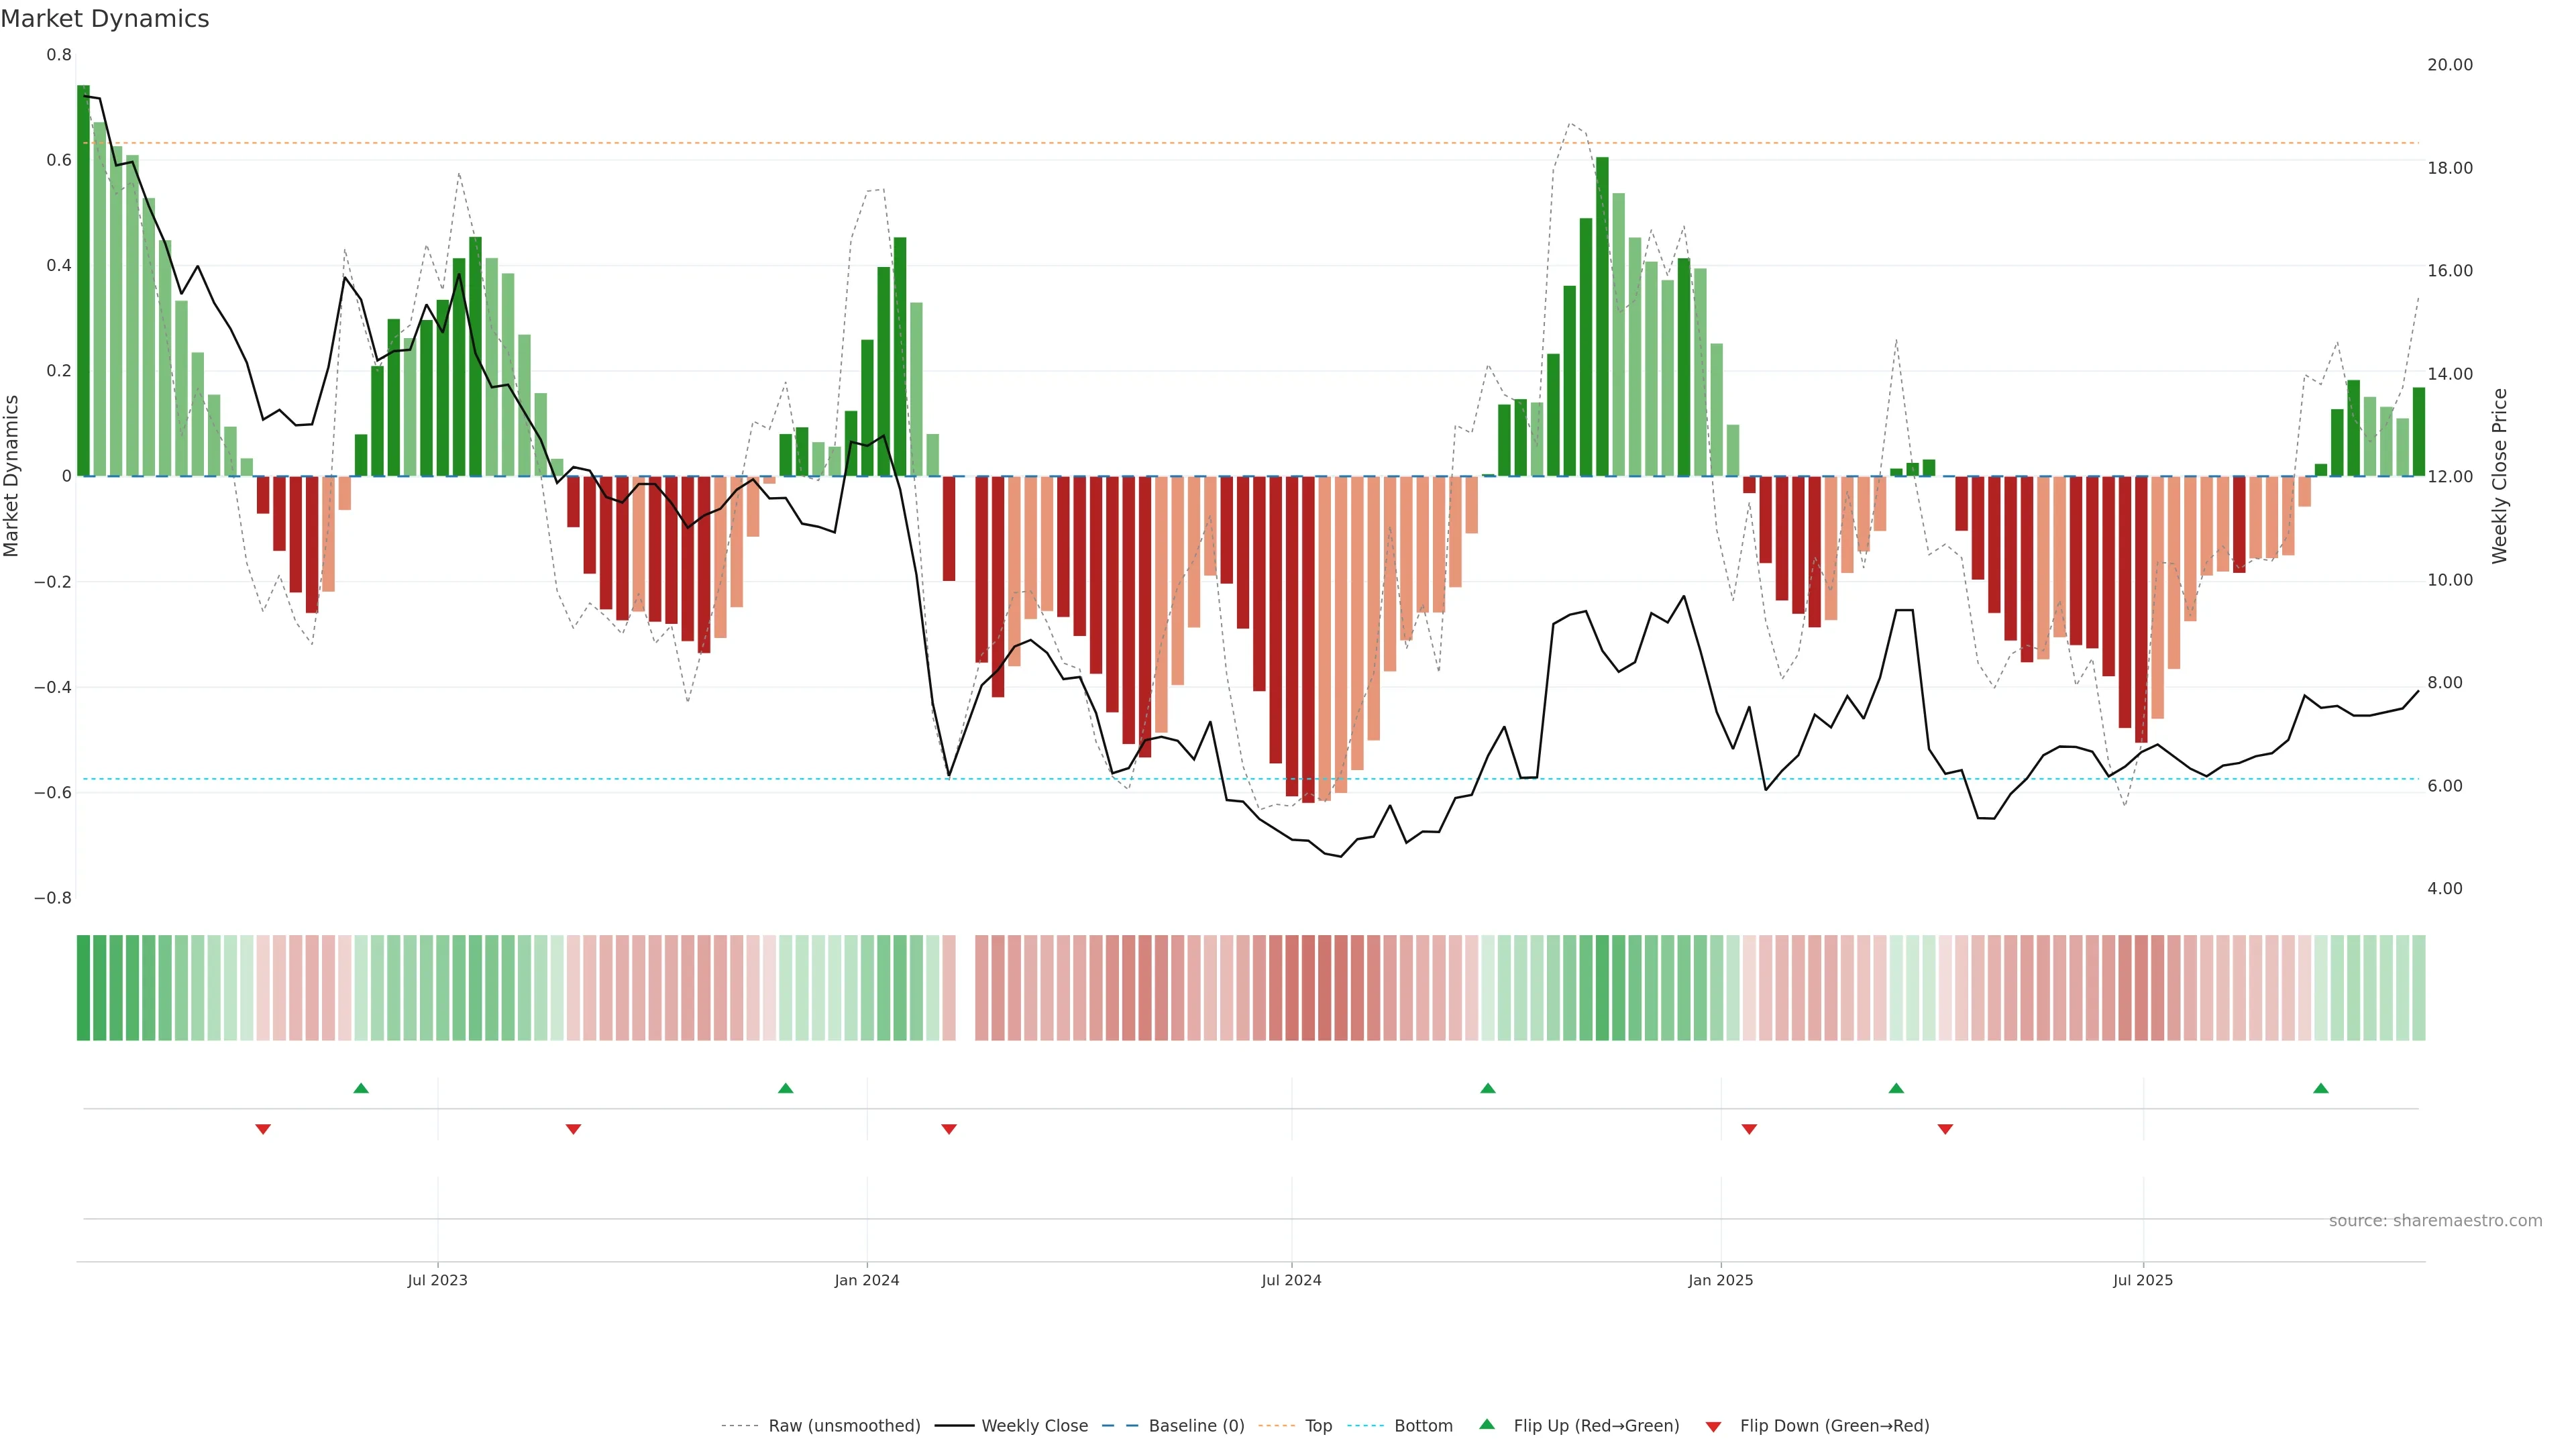Click the Market Dynamics chart title

coord(105,19)
